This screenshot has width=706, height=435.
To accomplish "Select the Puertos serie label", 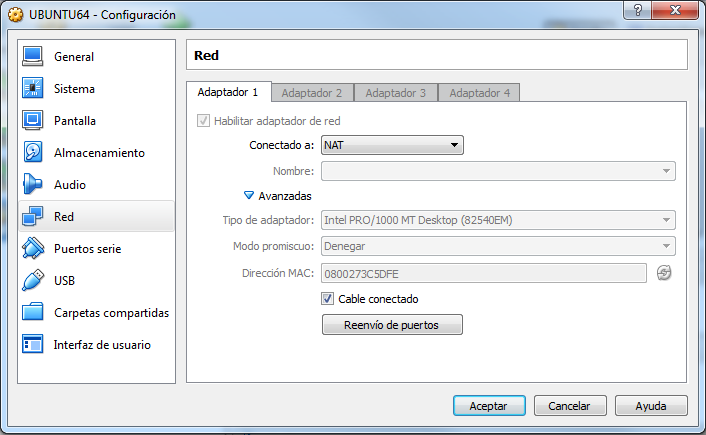I will click(x=87, y=249).
